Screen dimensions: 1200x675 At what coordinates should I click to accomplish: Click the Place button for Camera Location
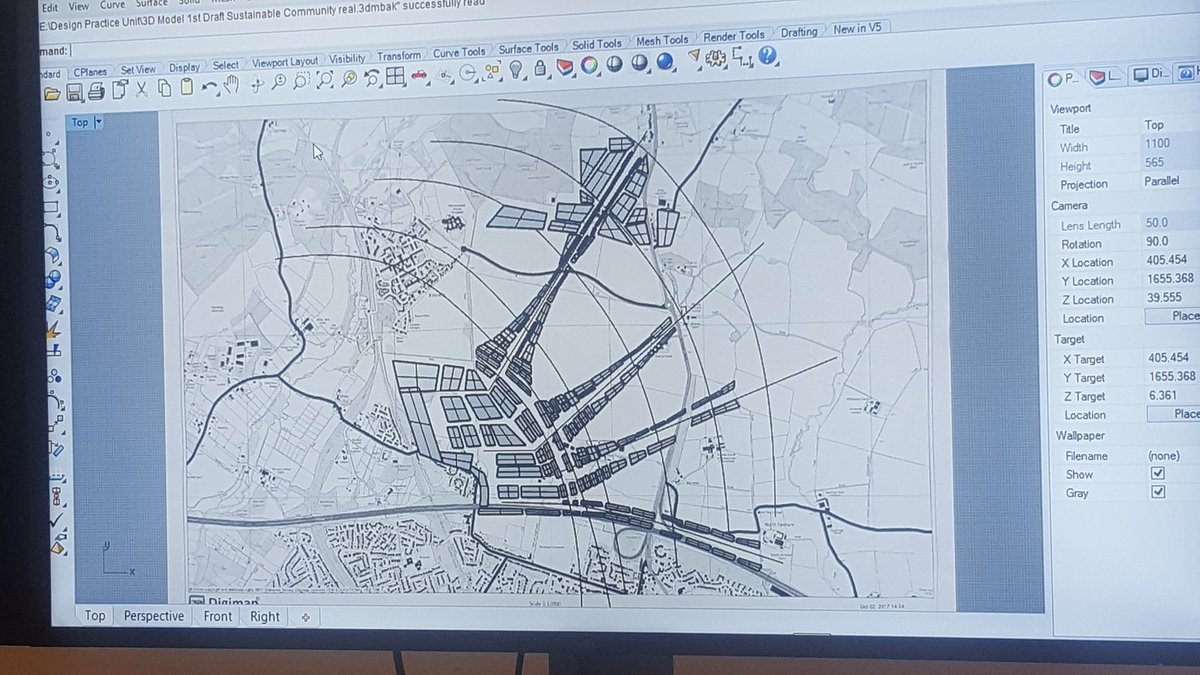pos(1172,317)
